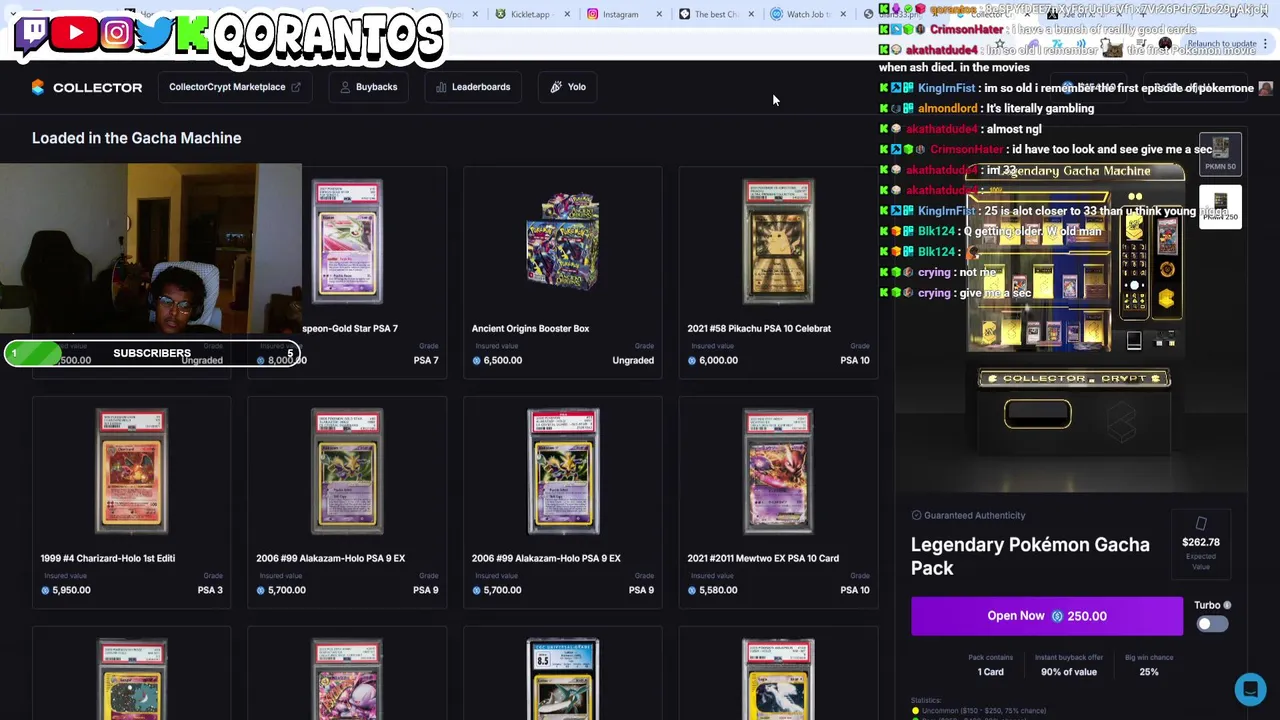Click the Kick K icon in the overlay
Screen dimensions: 1280x720
coord(192,33)
